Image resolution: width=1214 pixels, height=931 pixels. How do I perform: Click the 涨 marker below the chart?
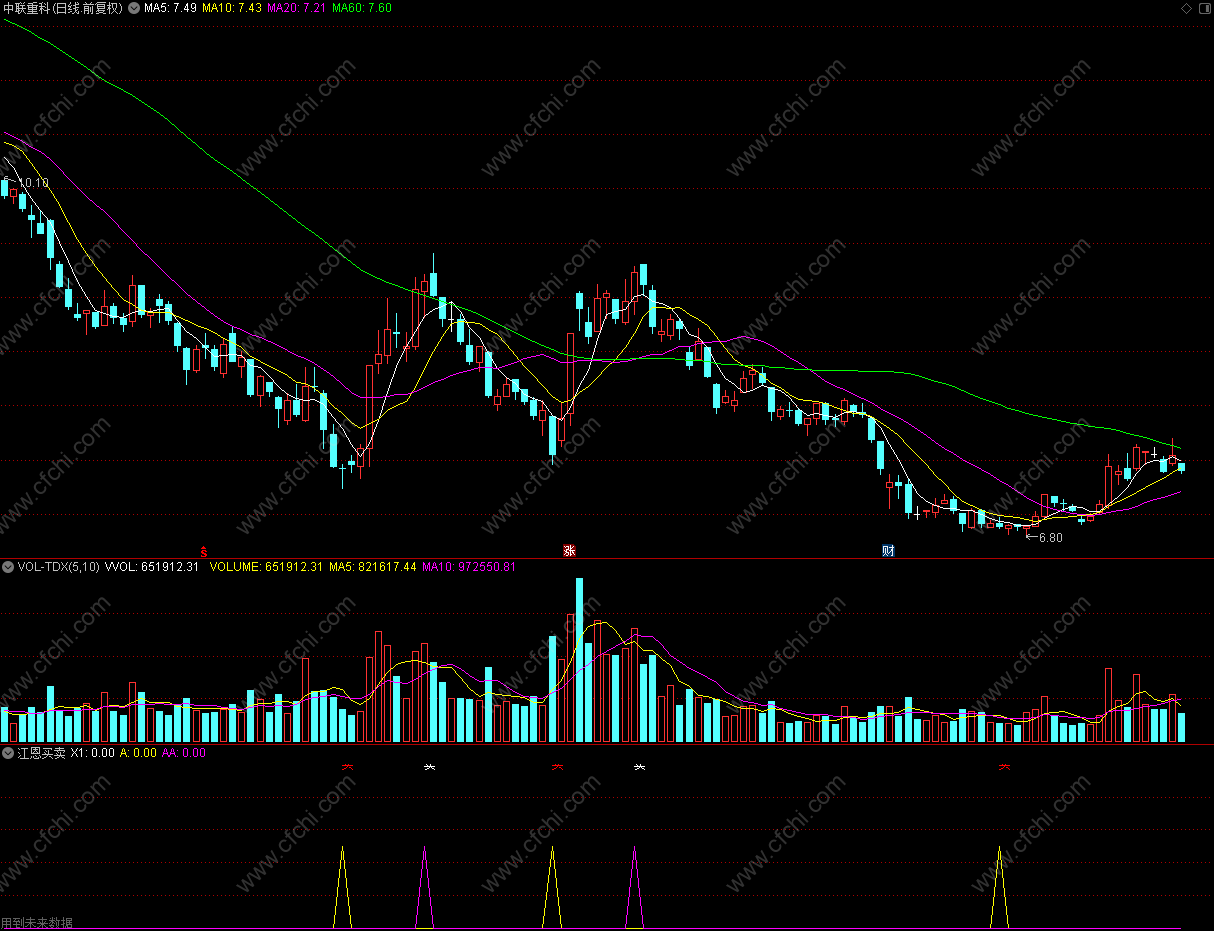click(x=569, y=551)
